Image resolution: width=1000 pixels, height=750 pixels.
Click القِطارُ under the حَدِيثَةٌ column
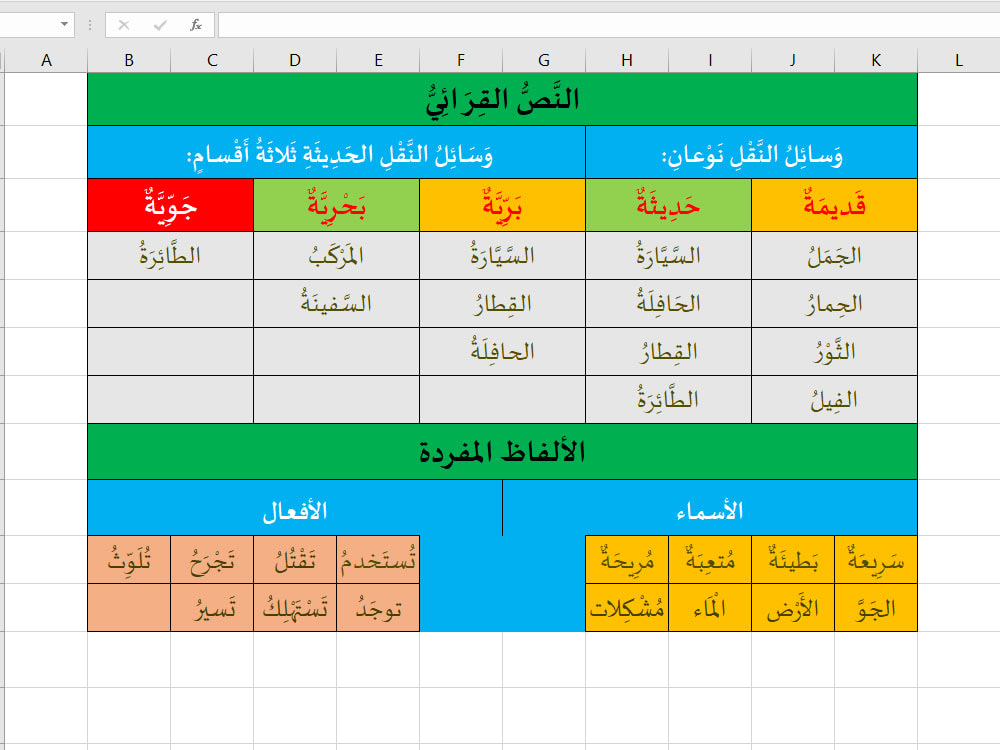668,351
